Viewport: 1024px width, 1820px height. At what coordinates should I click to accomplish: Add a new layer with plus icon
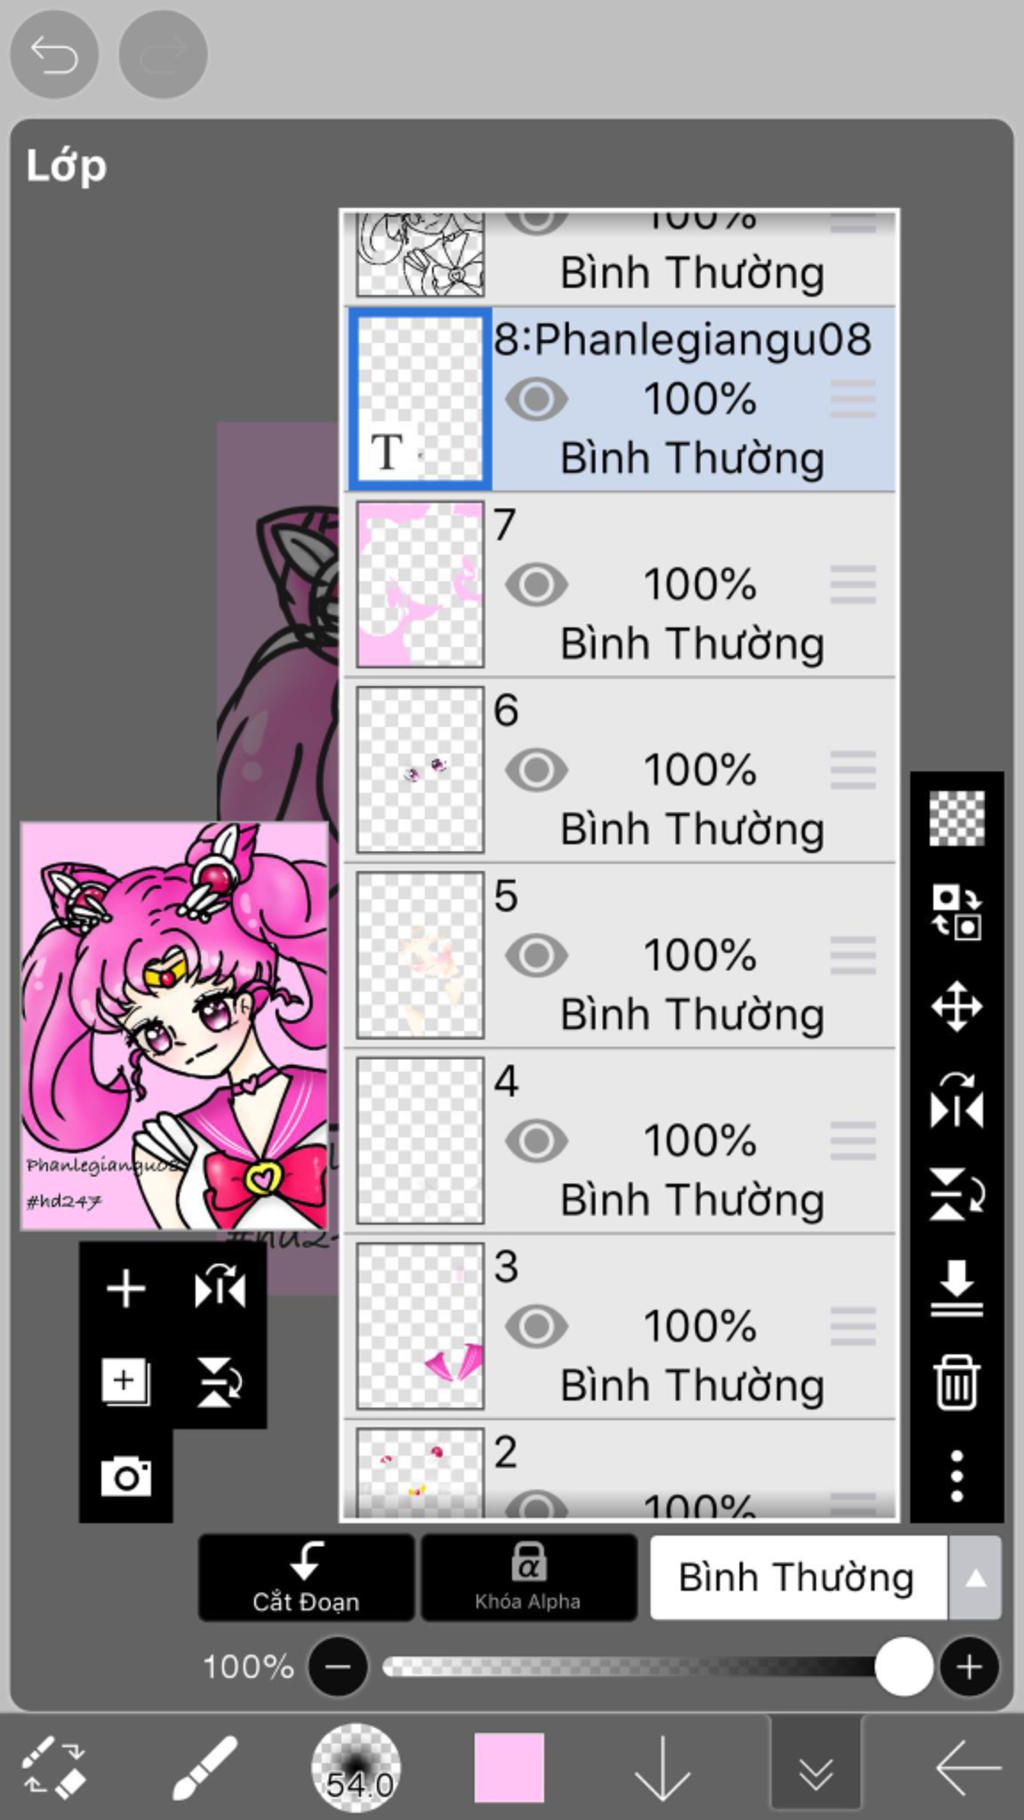(x=126, y=1288)
